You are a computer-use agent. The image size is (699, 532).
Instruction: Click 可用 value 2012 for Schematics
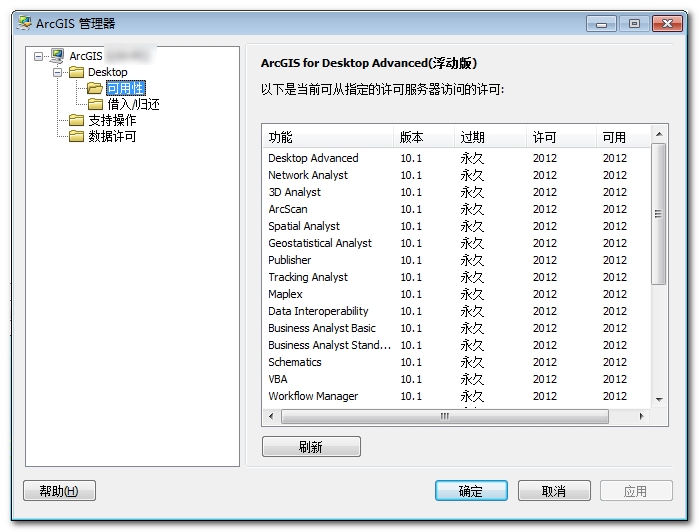615,362
